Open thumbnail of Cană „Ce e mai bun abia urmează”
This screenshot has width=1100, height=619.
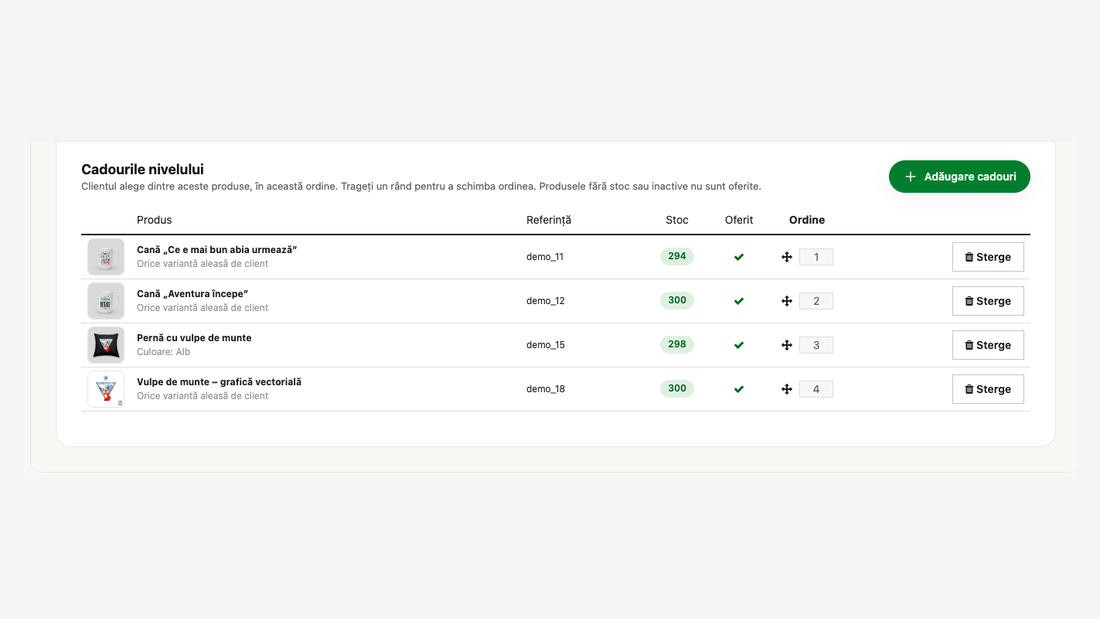[106, 257]
